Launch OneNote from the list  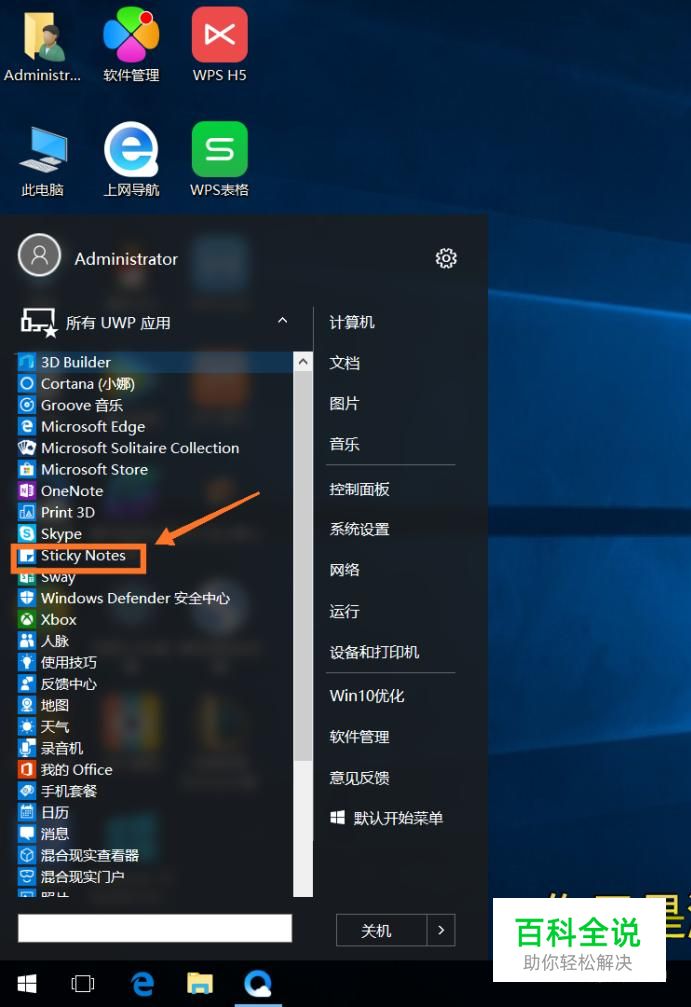[154, 491]
